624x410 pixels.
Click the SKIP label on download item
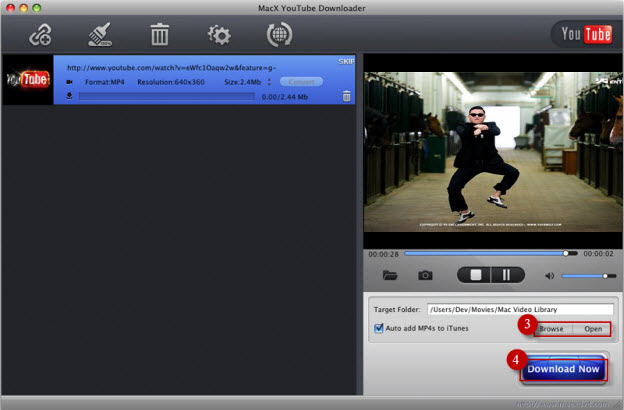pos(346,61)
